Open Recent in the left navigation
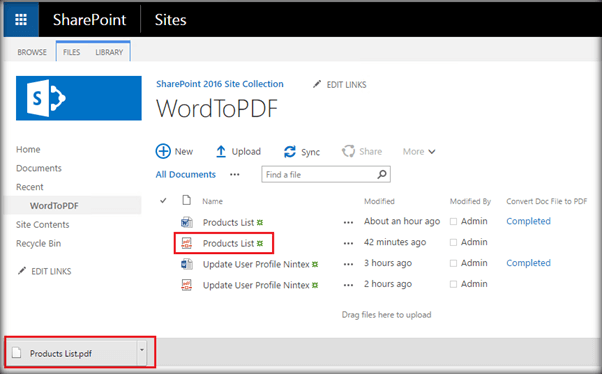The height and width of the screenshot is (374, 602). tap(30, 187)
